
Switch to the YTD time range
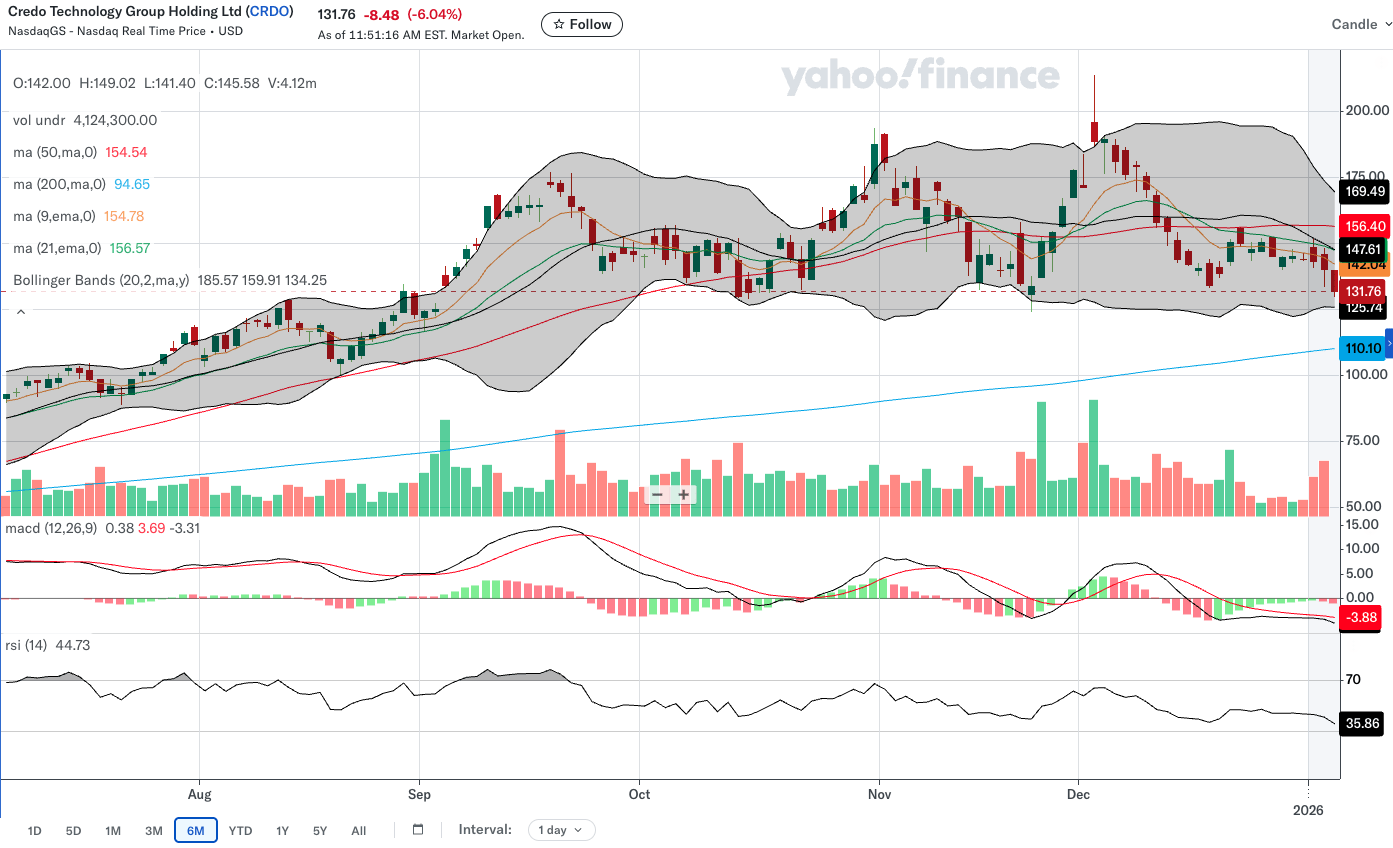coord(240,830)
